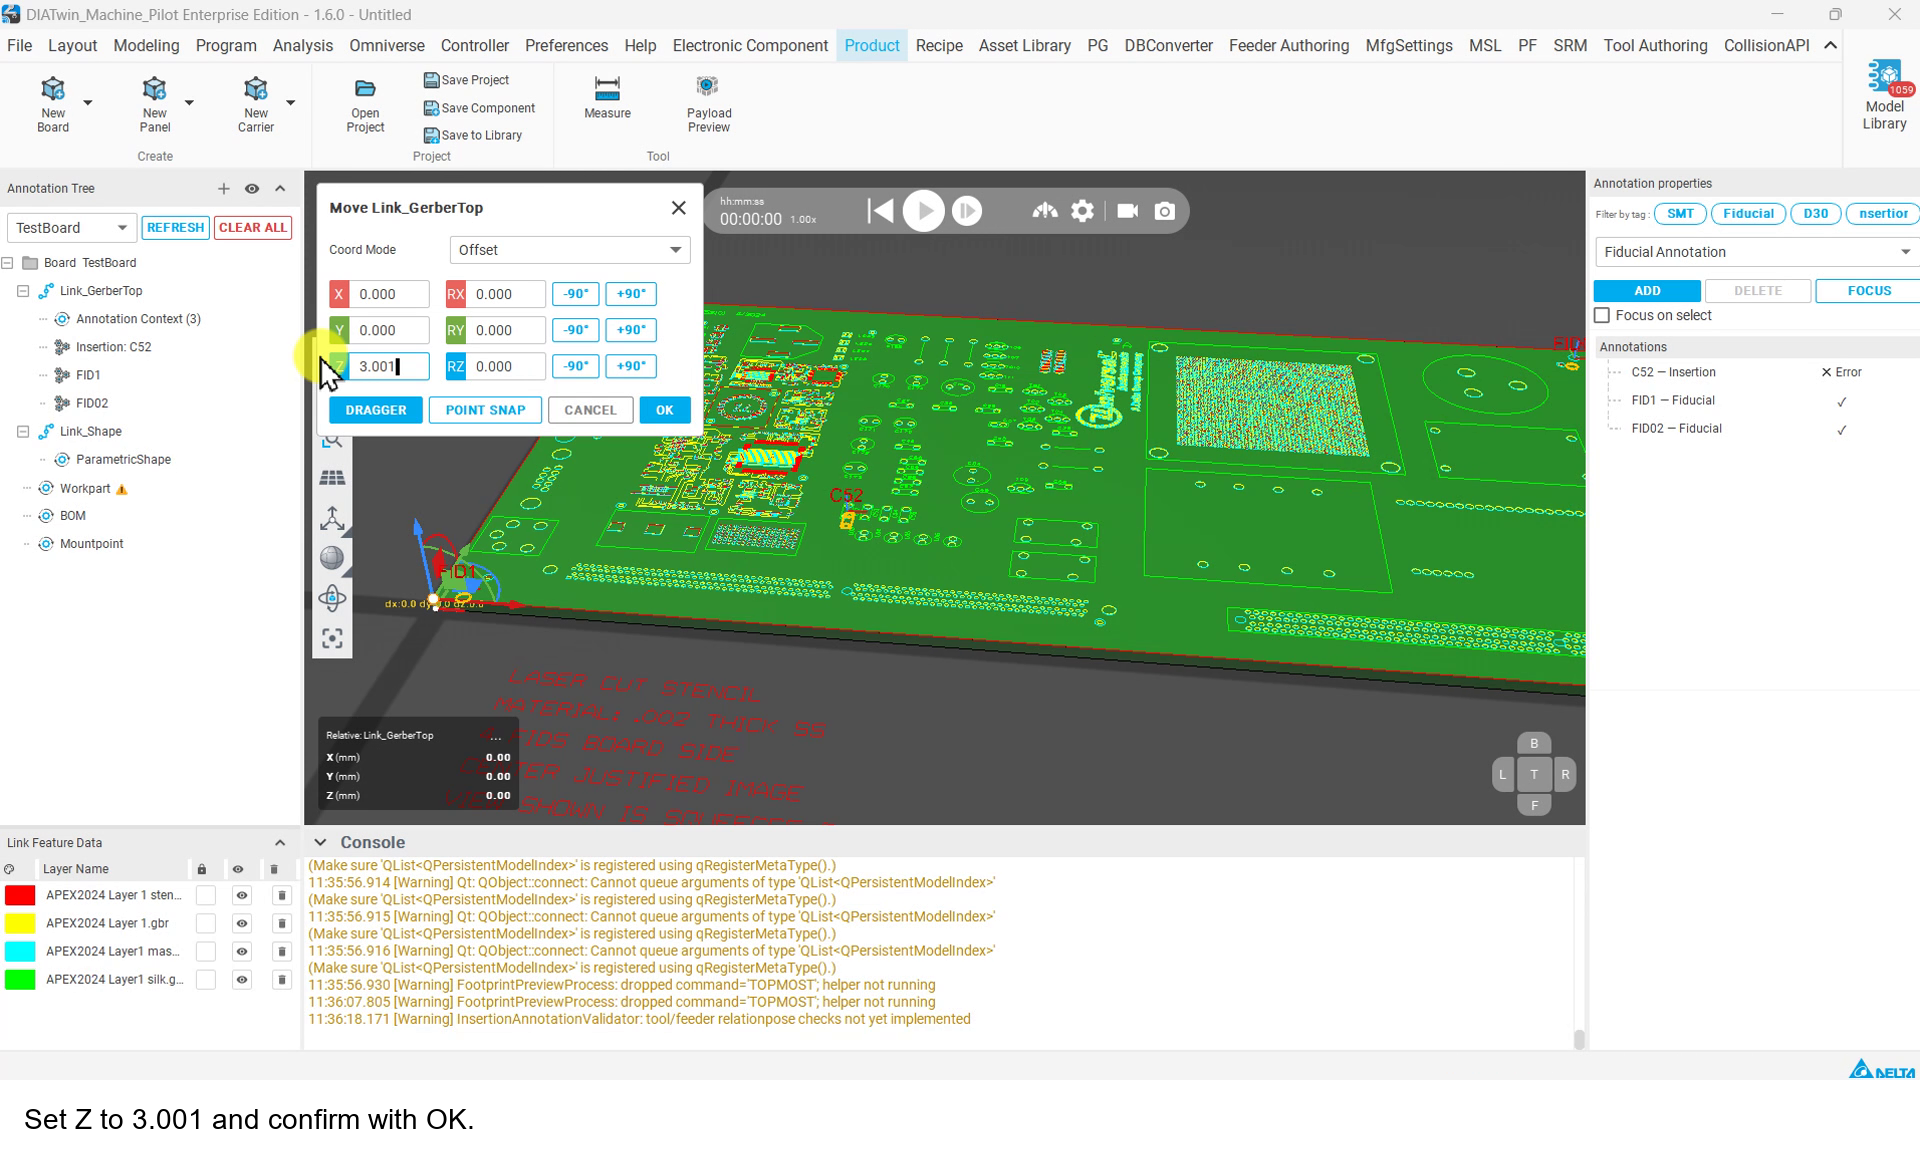Open the Fiducial Annotation dropdown

1756,252
